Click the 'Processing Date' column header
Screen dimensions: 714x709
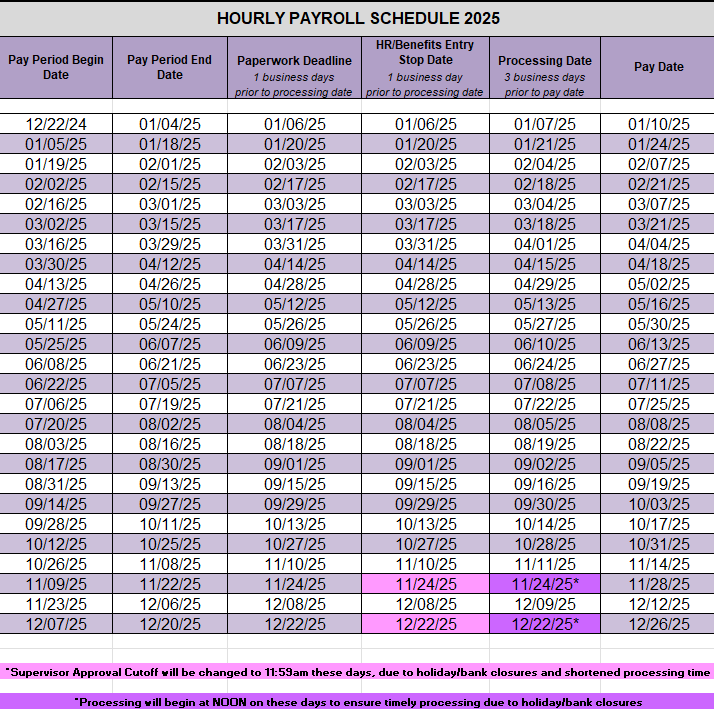pyautogui.click(x=545, y=67)
